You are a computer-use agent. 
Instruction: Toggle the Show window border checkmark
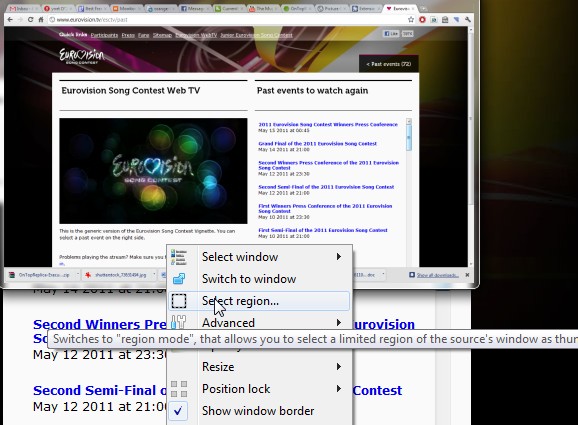point(178,411)
